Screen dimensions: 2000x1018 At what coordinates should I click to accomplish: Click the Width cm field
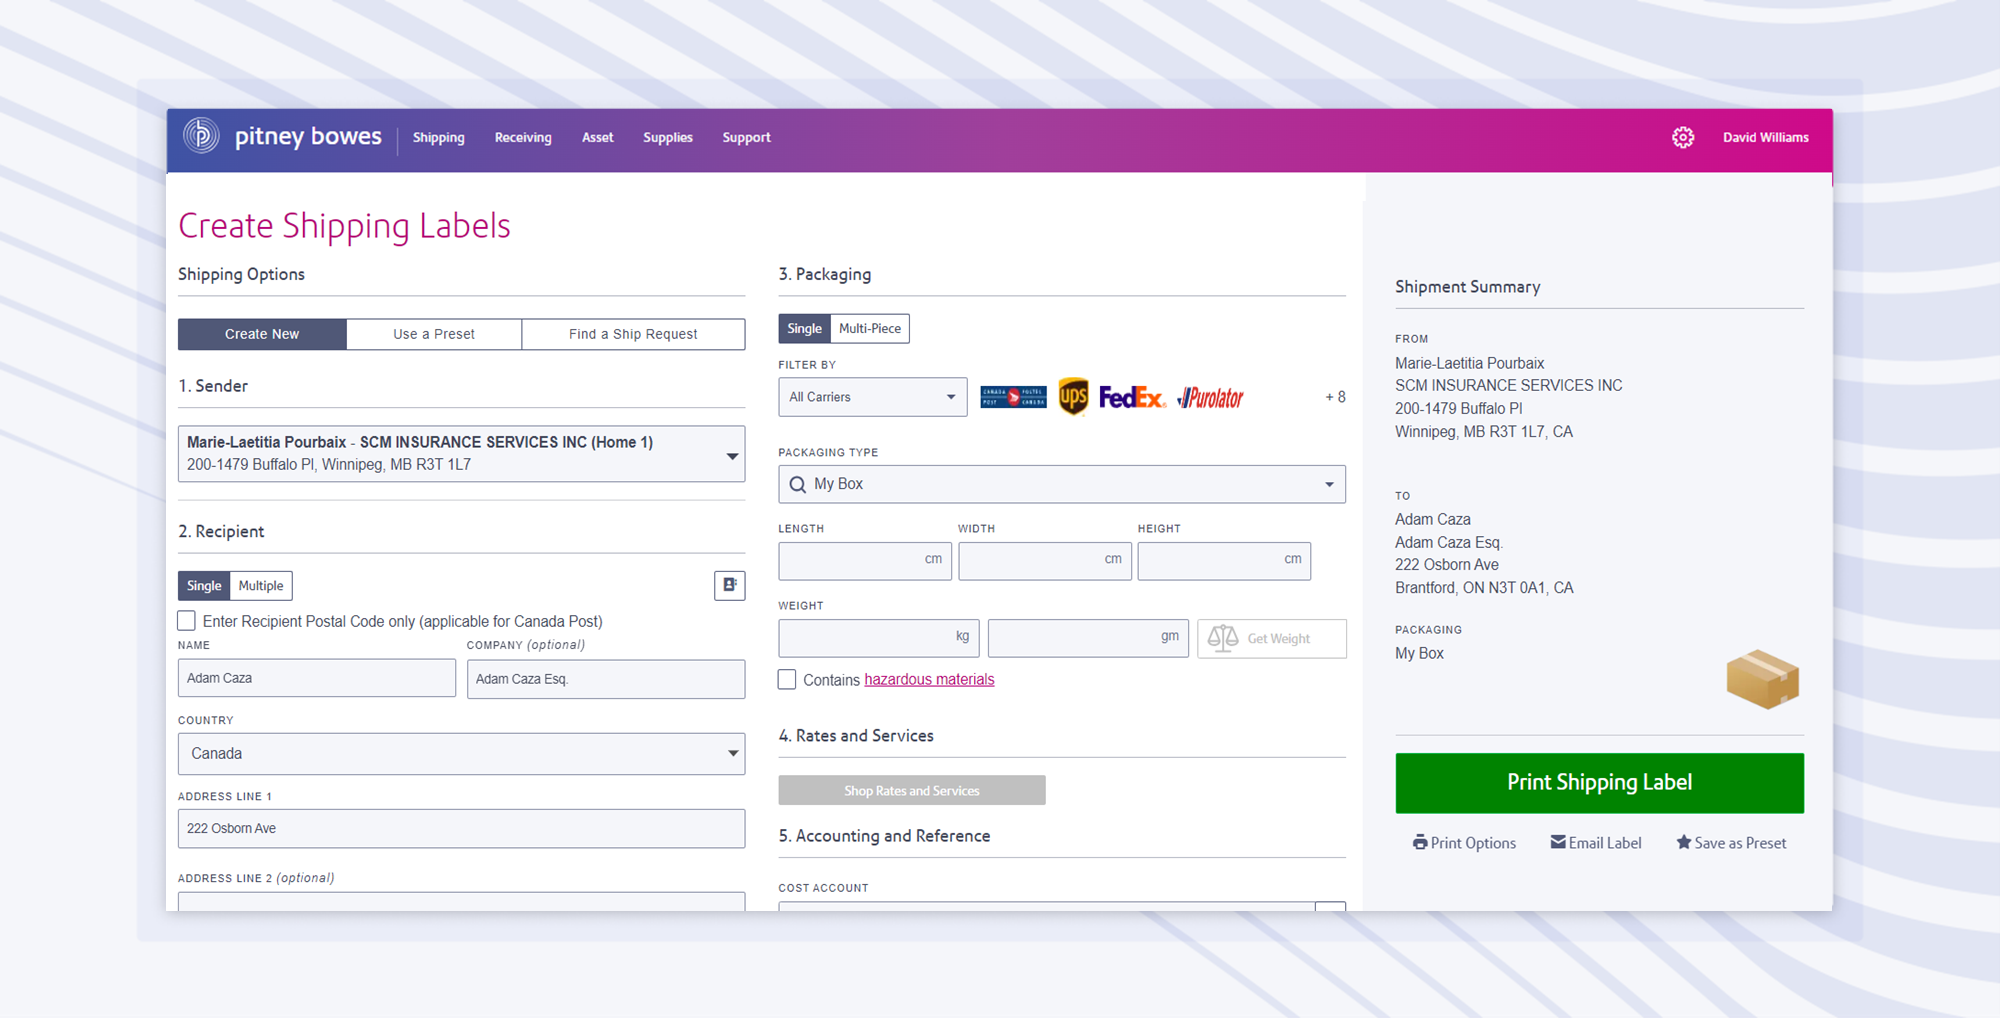(1045, 561)
